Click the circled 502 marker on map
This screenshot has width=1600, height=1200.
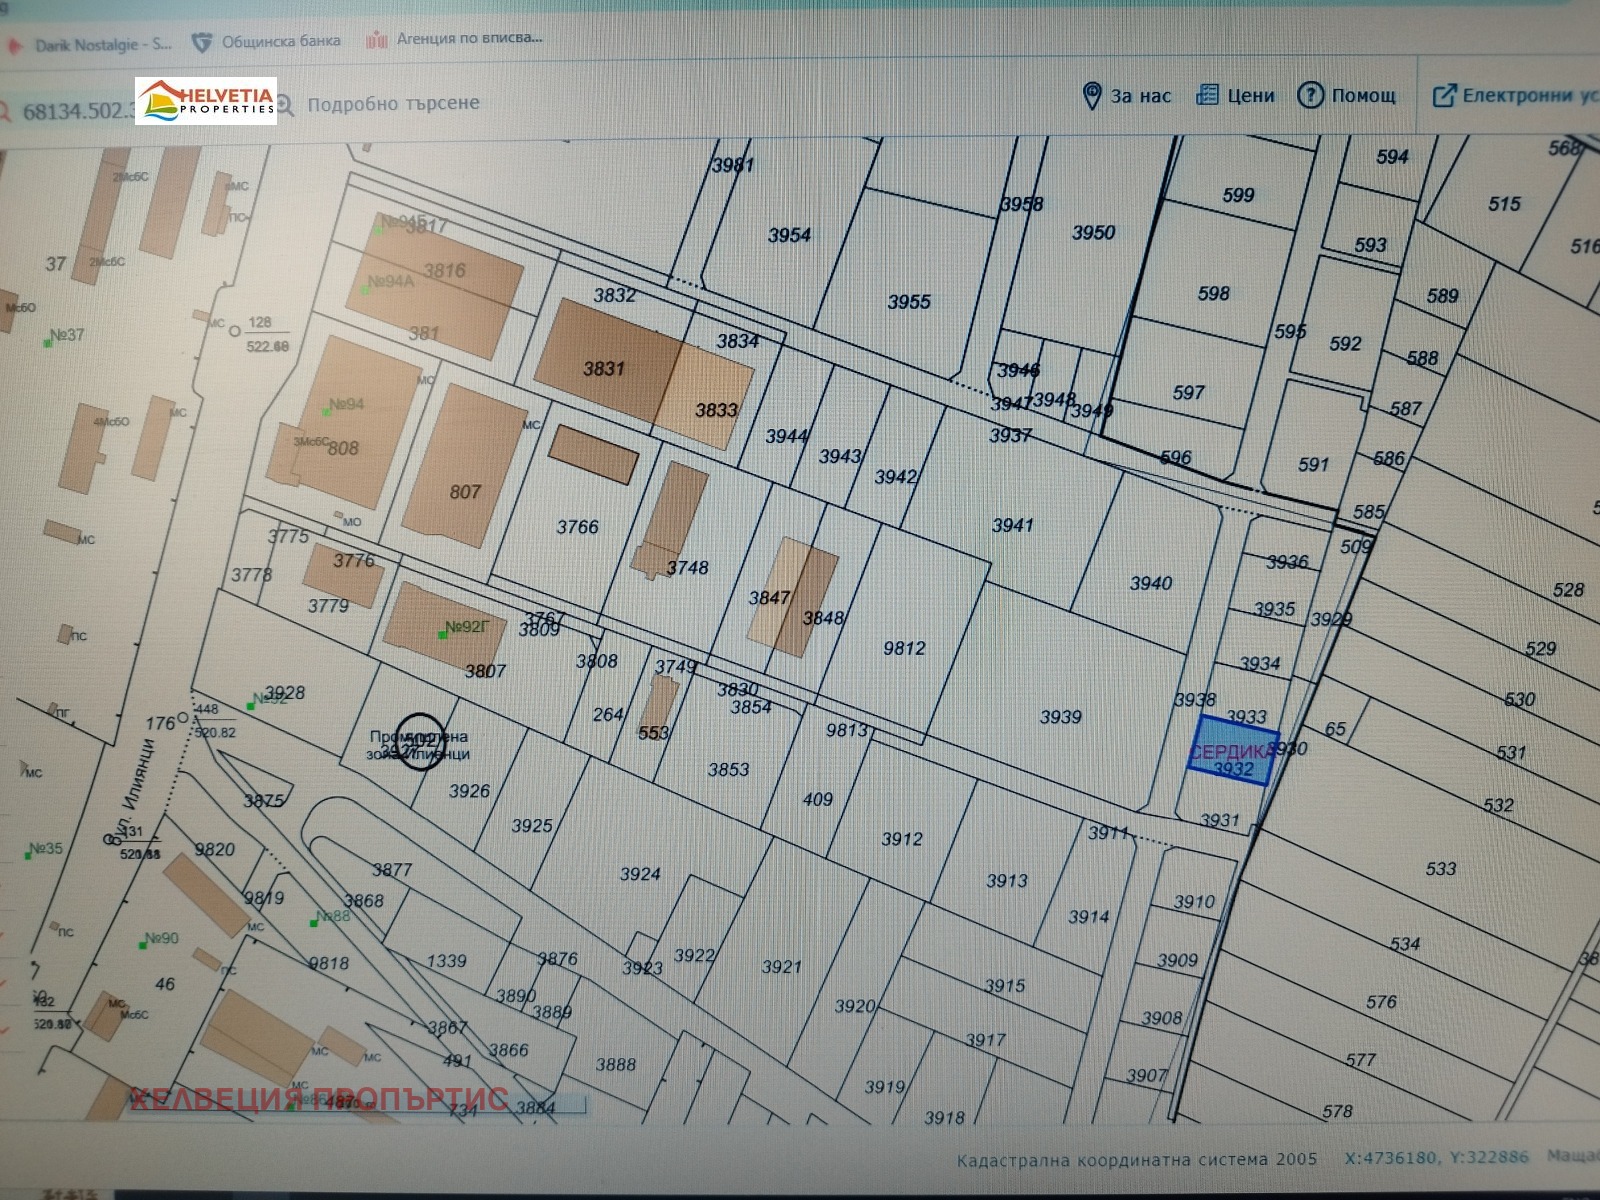click(421, 742)
